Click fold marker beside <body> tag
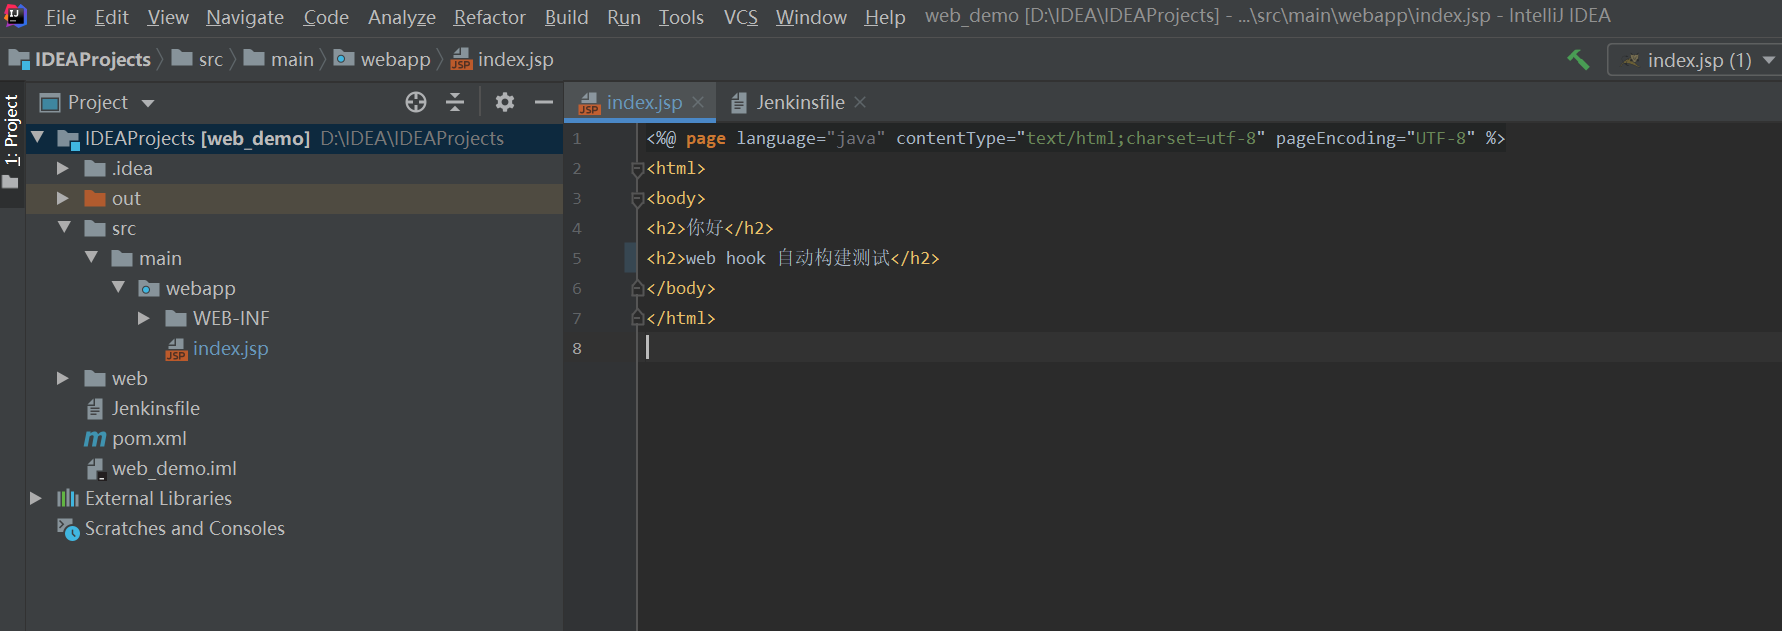1782x631 pixels. click(637, 199)
